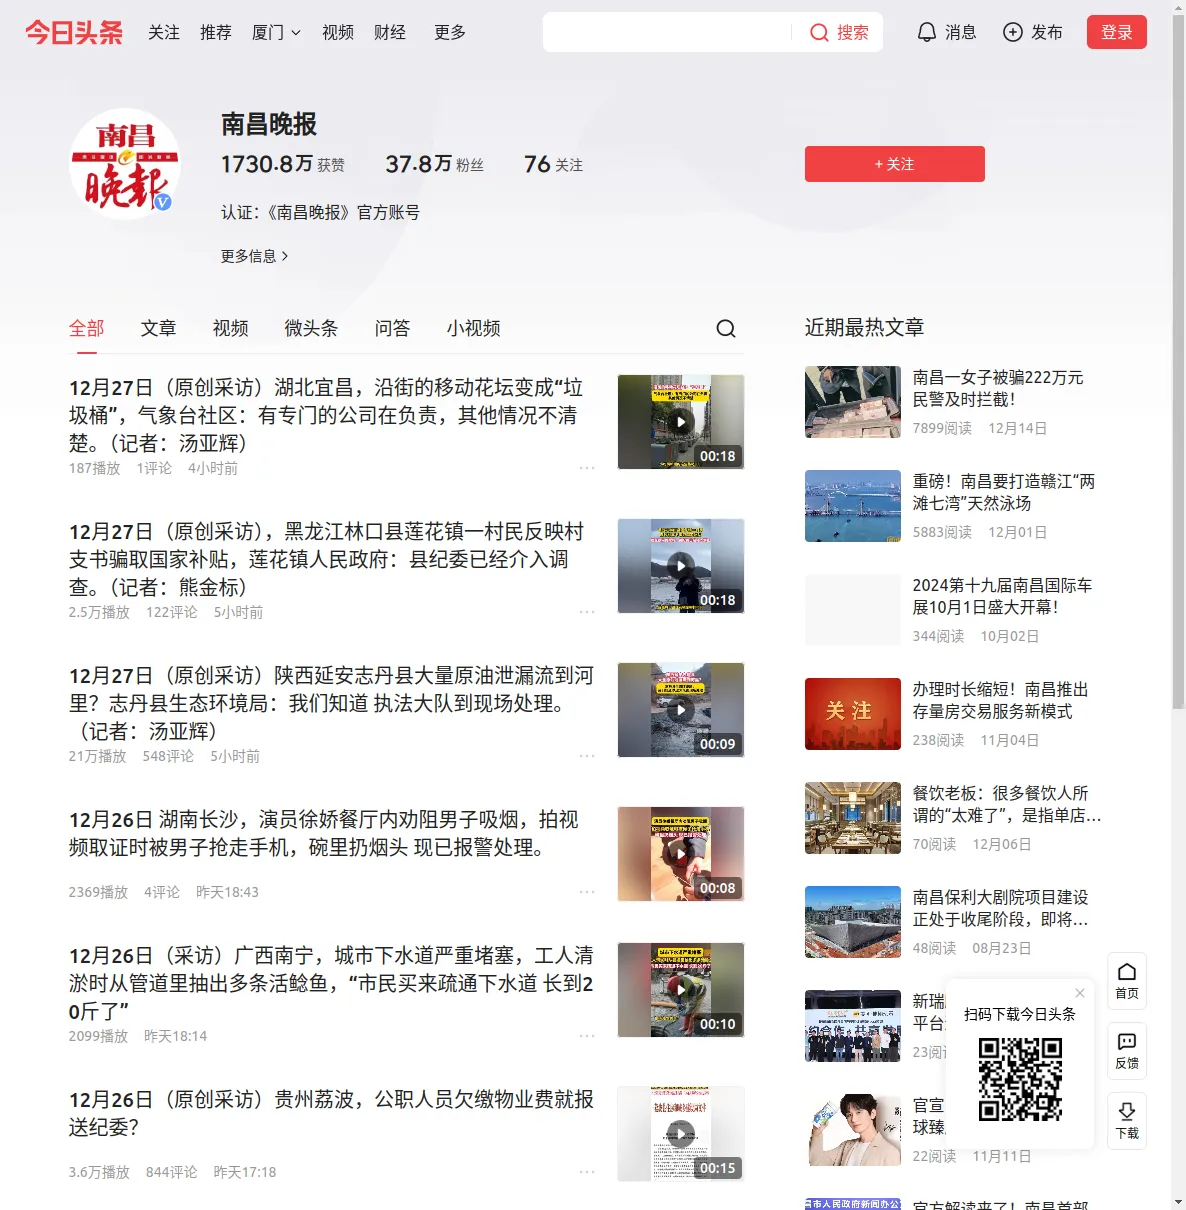
Task: Open more options for 陕西延安 post
Action: 587,756
